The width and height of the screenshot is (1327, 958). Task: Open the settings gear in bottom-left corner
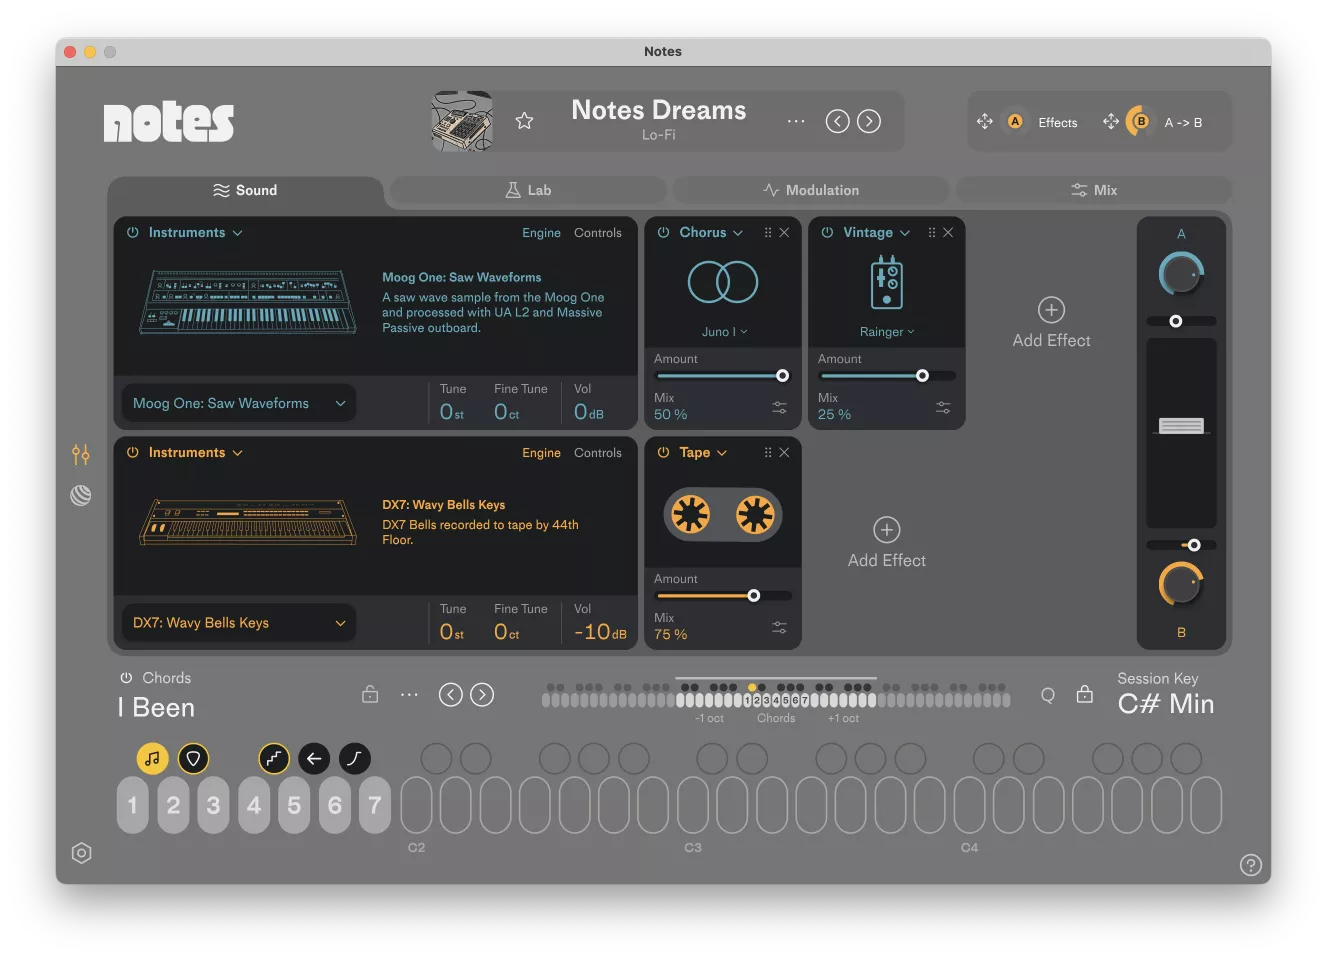(x=81, y=852)
